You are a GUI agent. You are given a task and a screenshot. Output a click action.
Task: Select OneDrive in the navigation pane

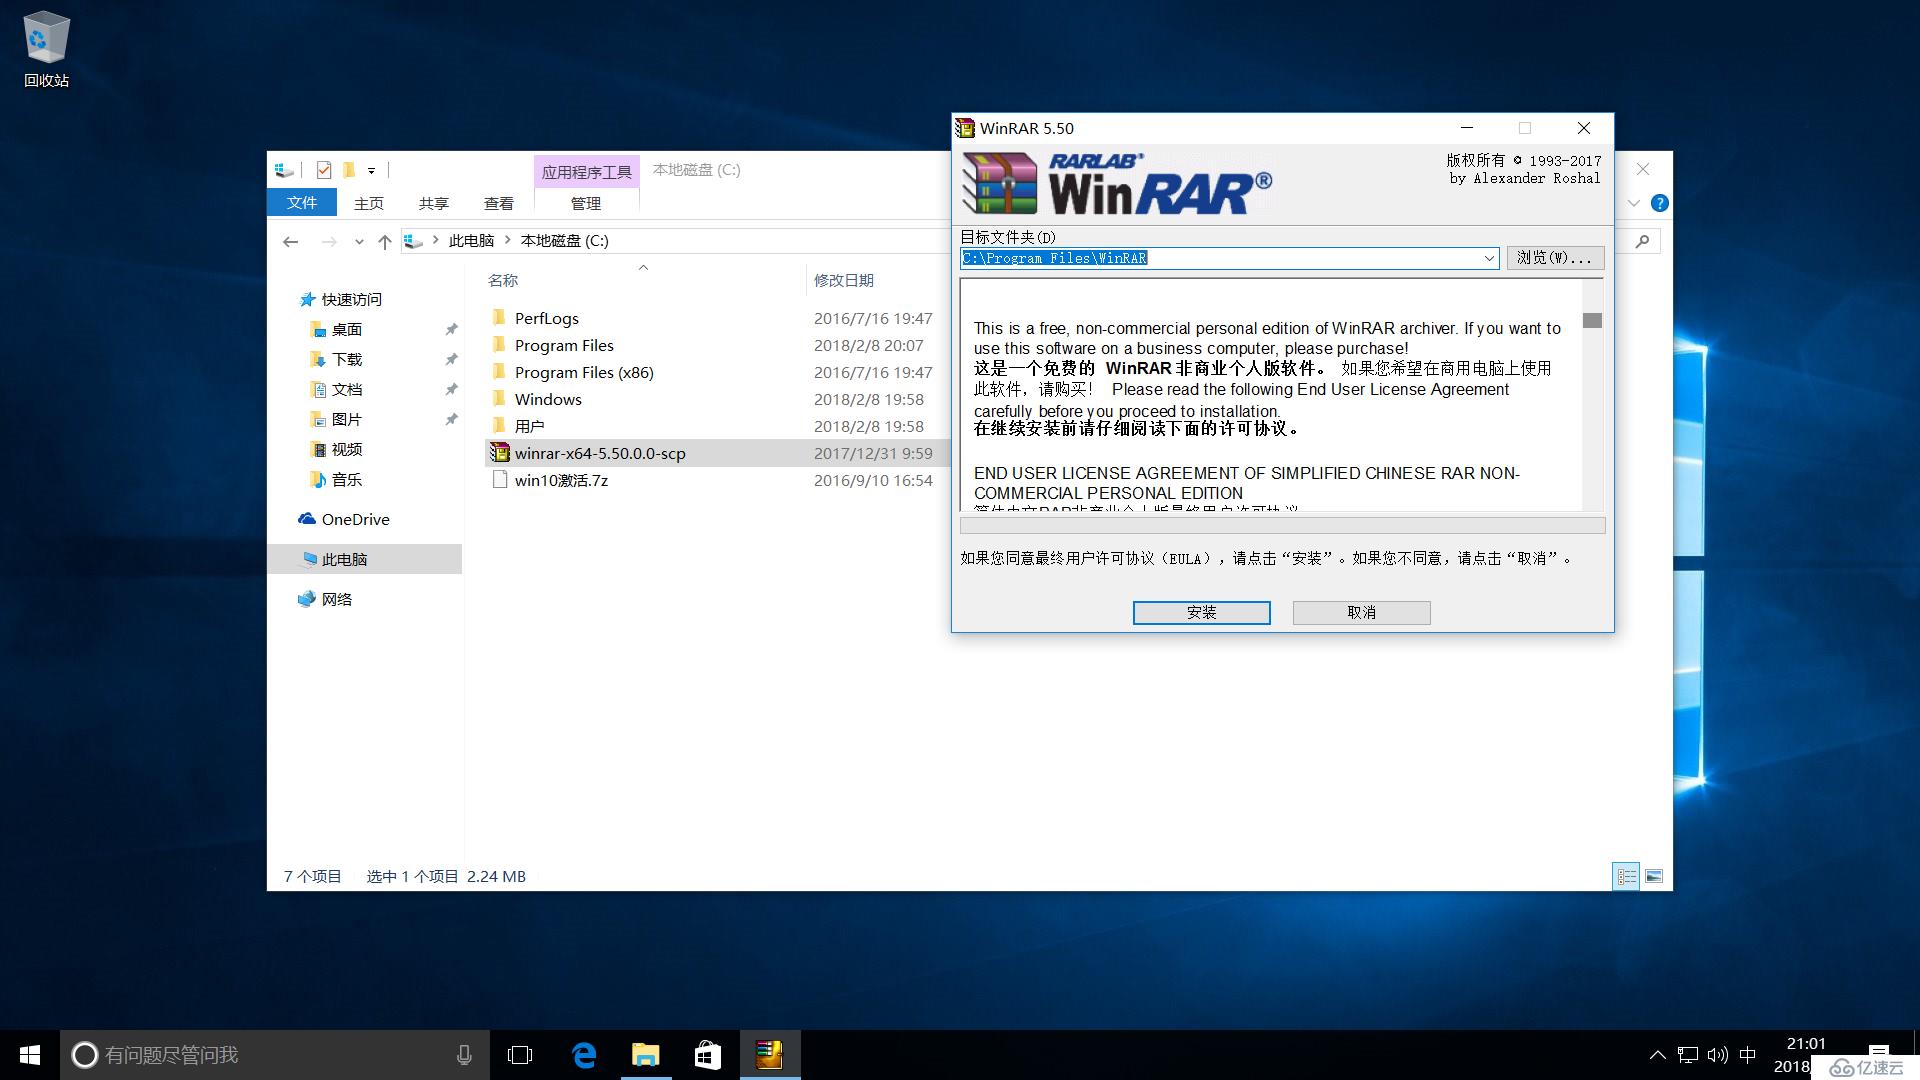(355, 519)
